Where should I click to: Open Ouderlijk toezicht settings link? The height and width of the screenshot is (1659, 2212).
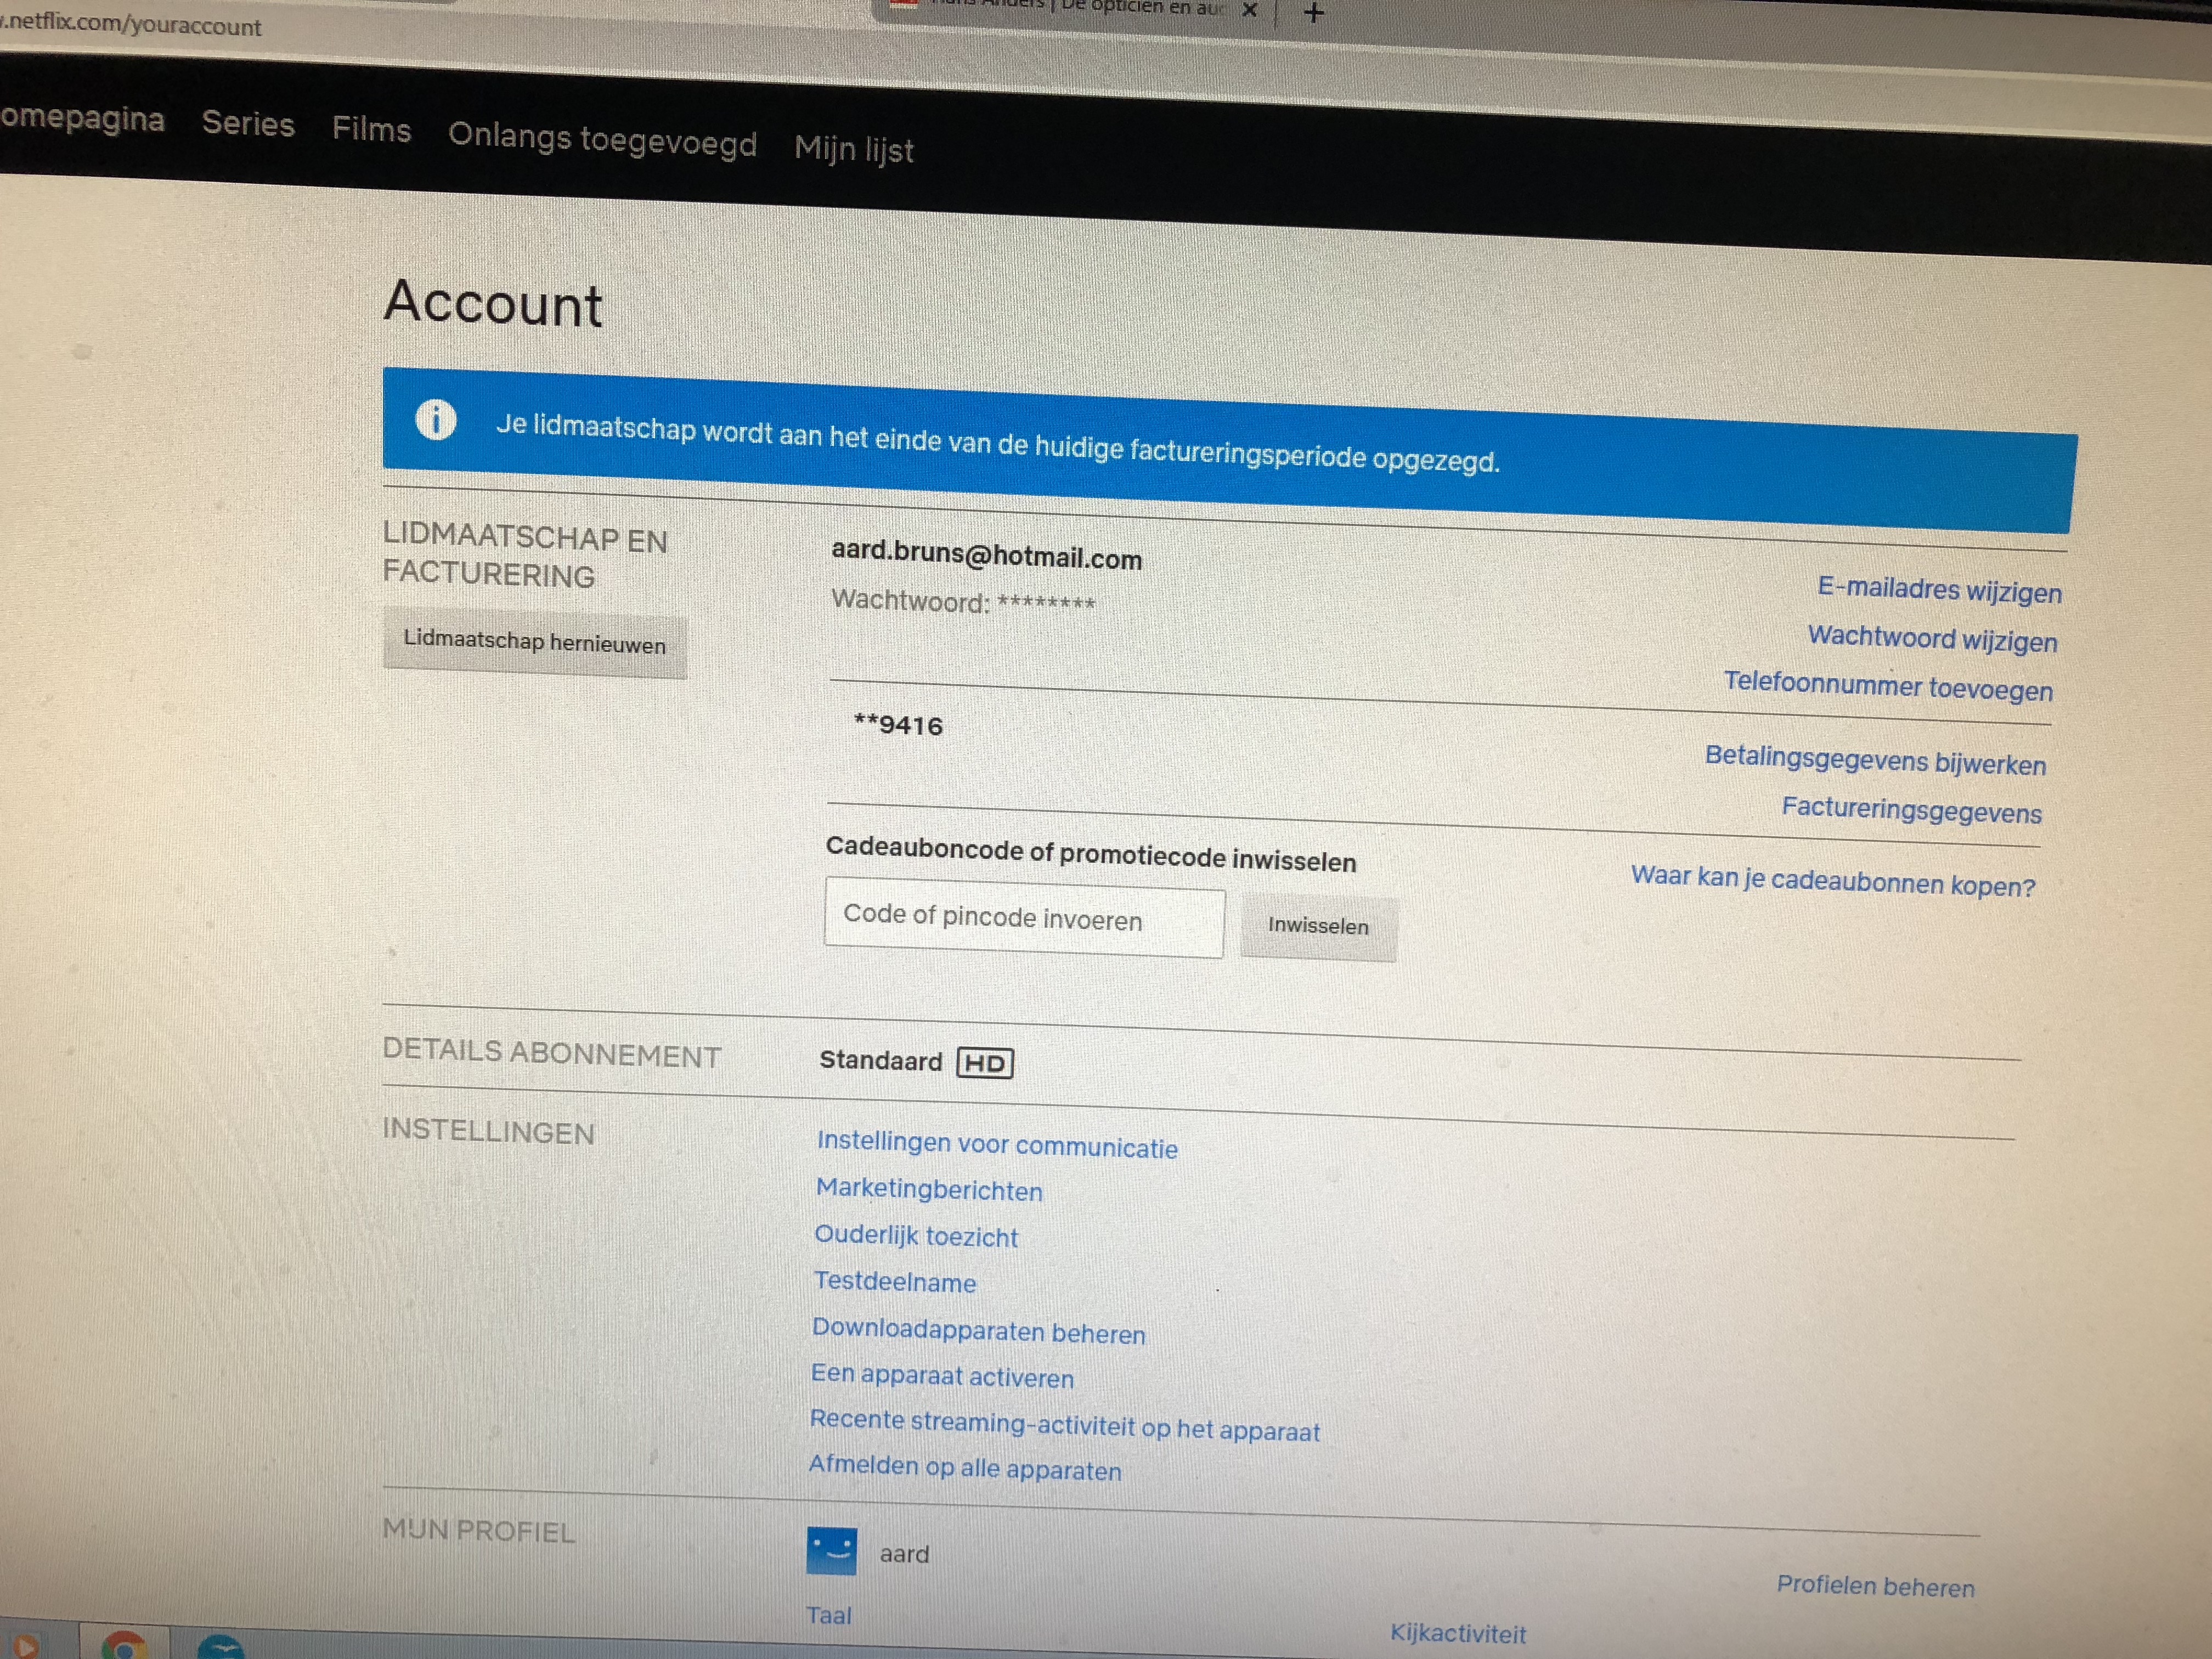coord(916,1237)
